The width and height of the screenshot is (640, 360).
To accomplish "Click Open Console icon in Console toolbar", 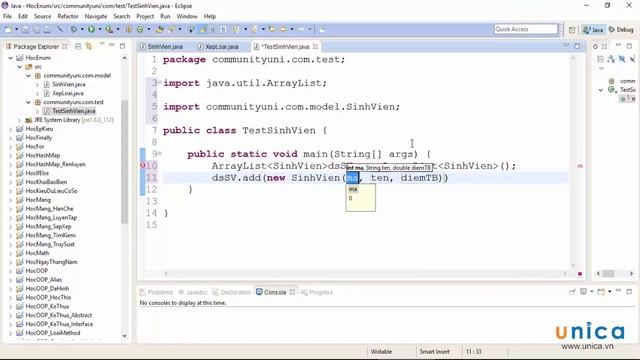I will pos(601,291).
